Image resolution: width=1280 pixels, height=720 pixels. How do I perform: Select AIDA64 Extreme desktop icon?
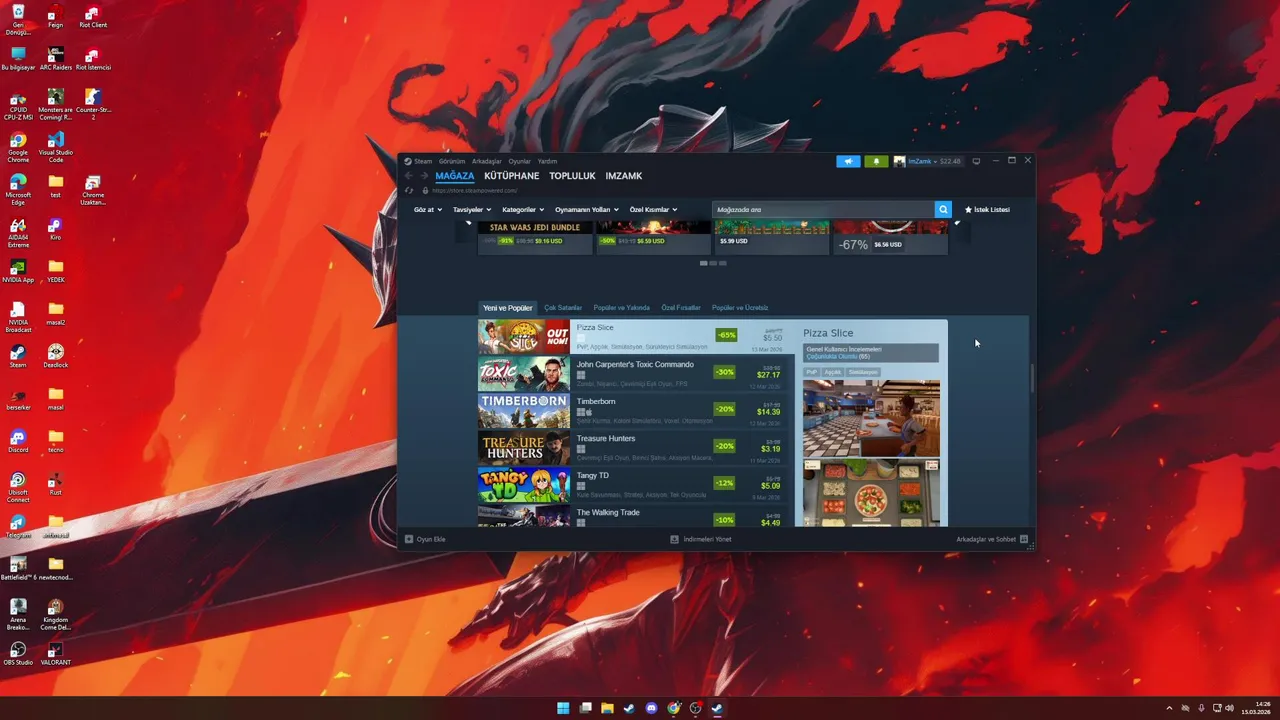[x=18, y=232]
